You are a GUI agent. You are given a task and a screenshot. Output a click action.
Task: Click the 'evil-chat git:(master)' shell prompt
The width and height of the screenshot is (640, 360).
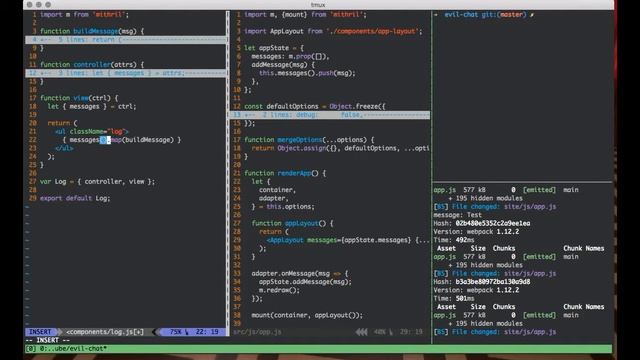click(484, 15)
